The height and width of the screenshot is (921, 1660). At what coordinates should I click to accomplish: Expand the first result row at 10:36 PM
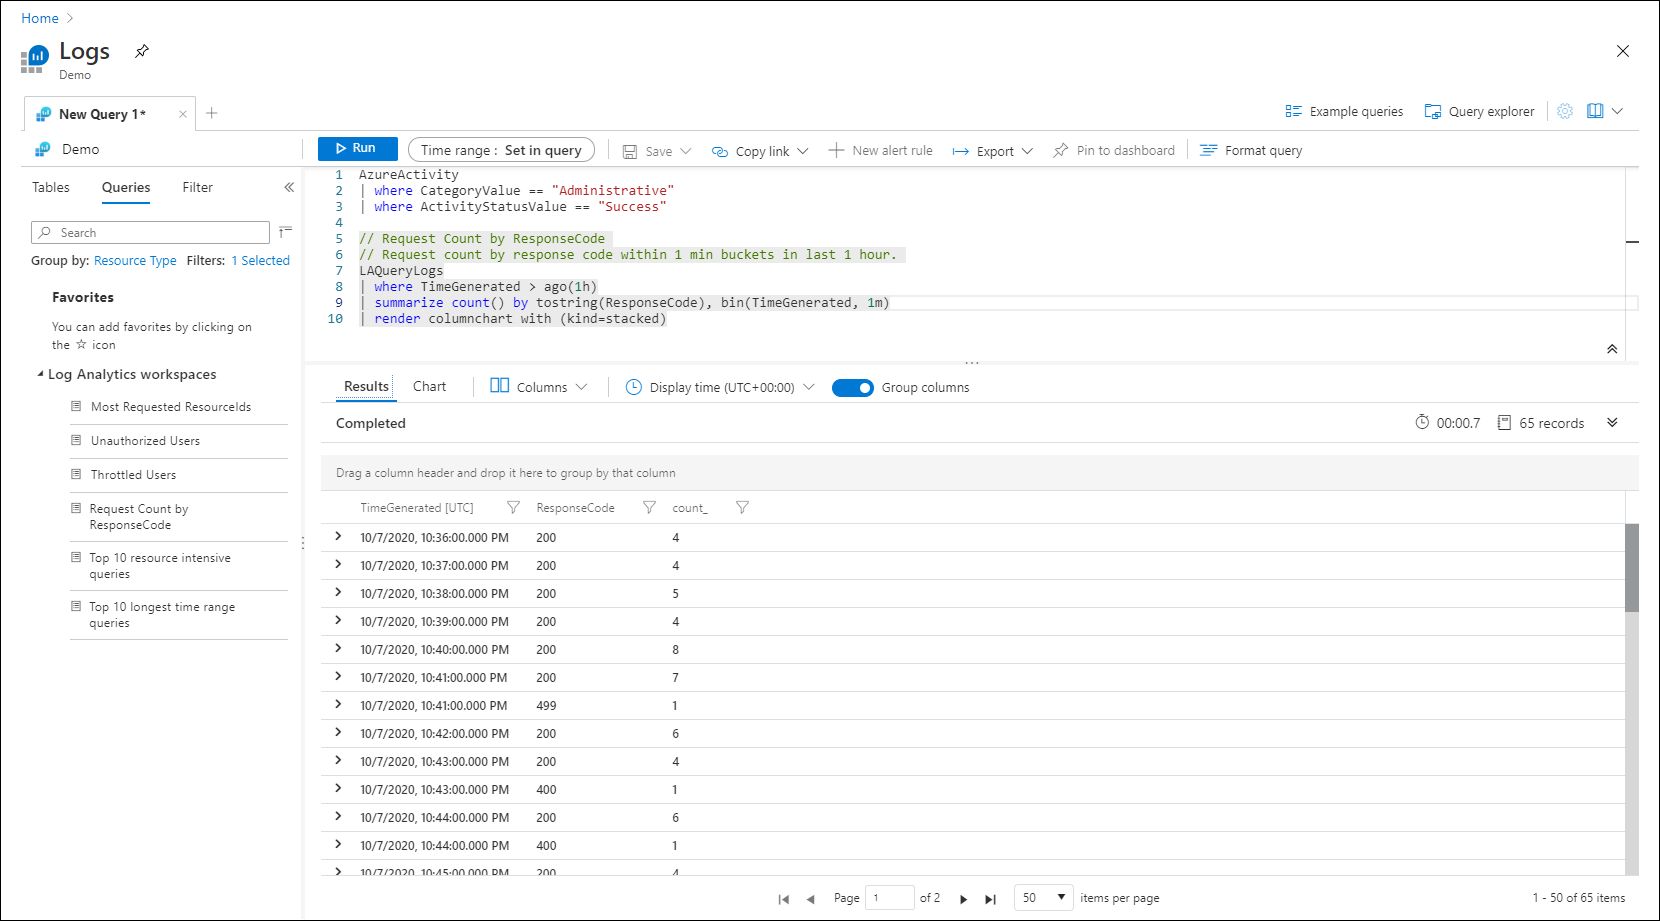[x=338, y=537]
